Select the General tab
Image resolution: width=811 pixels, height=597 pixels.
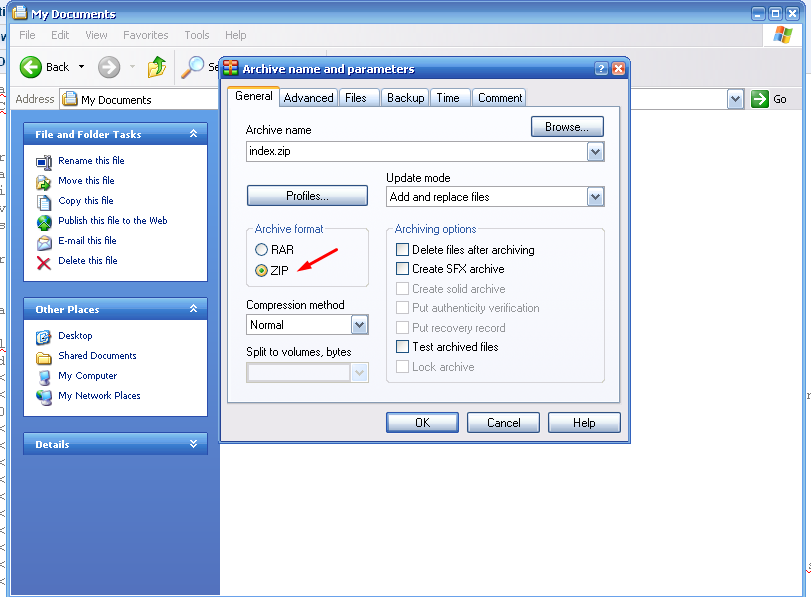253,96
